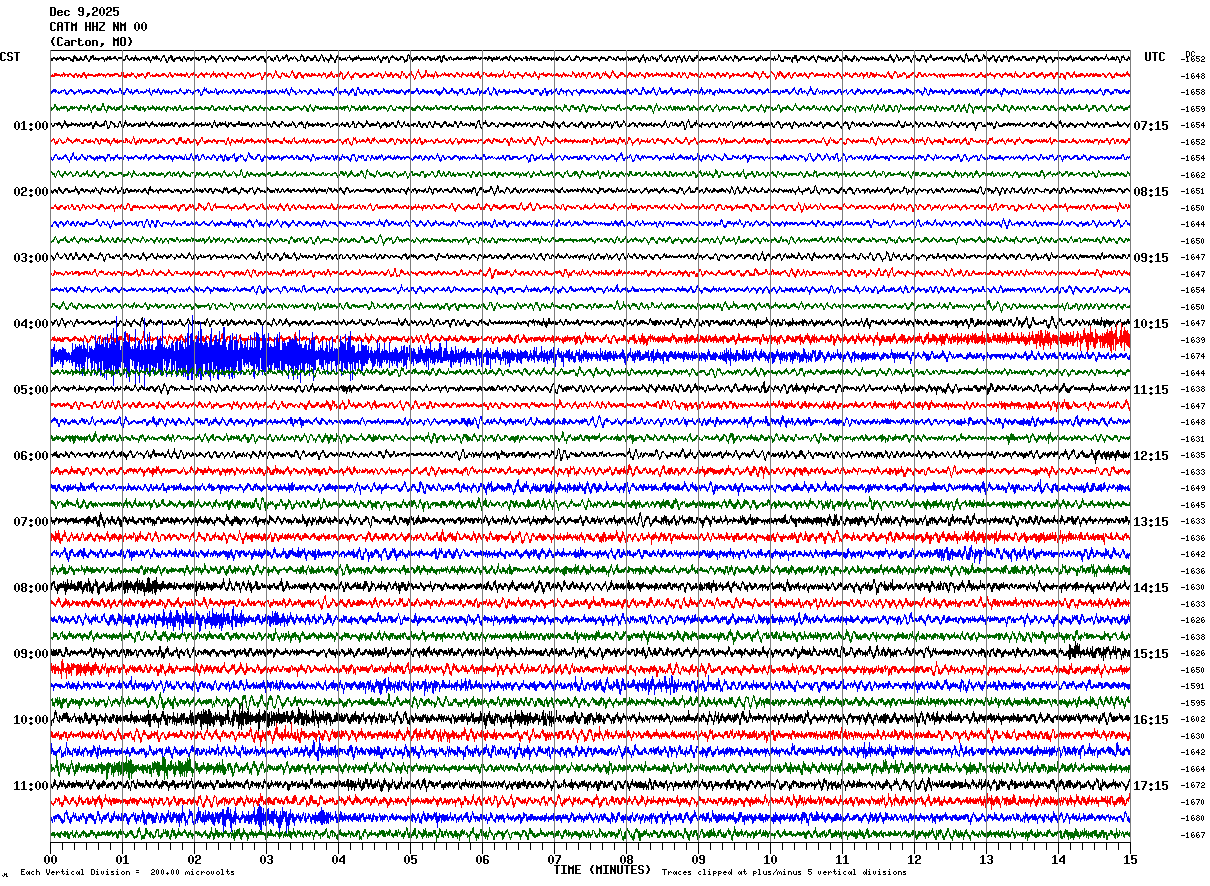This screenshot has width=1210, height=886.
Task: Click minute tick label 05 on time axis
Action: click(x=410, y=859)
